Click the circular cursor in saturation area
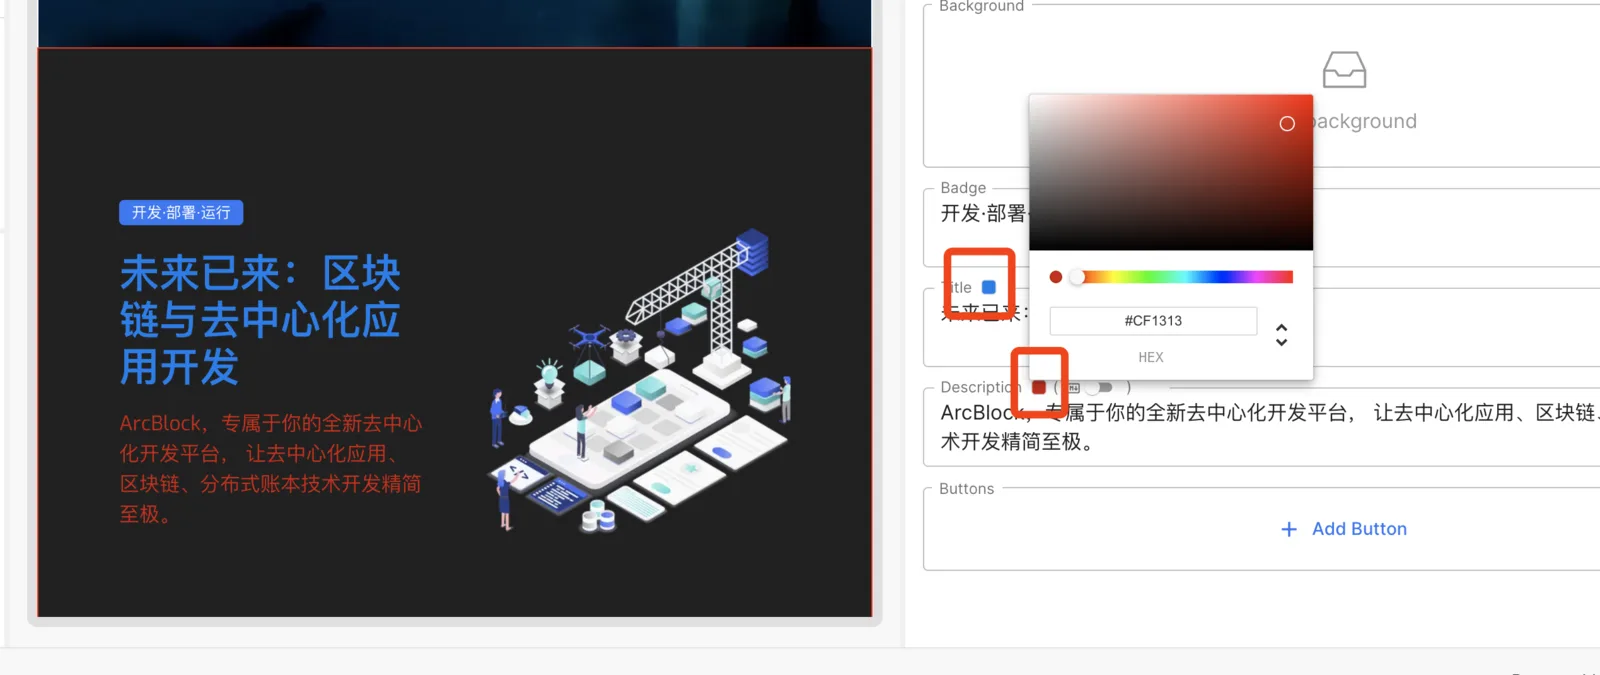 pyautogui.click(x=1287, y=124)
